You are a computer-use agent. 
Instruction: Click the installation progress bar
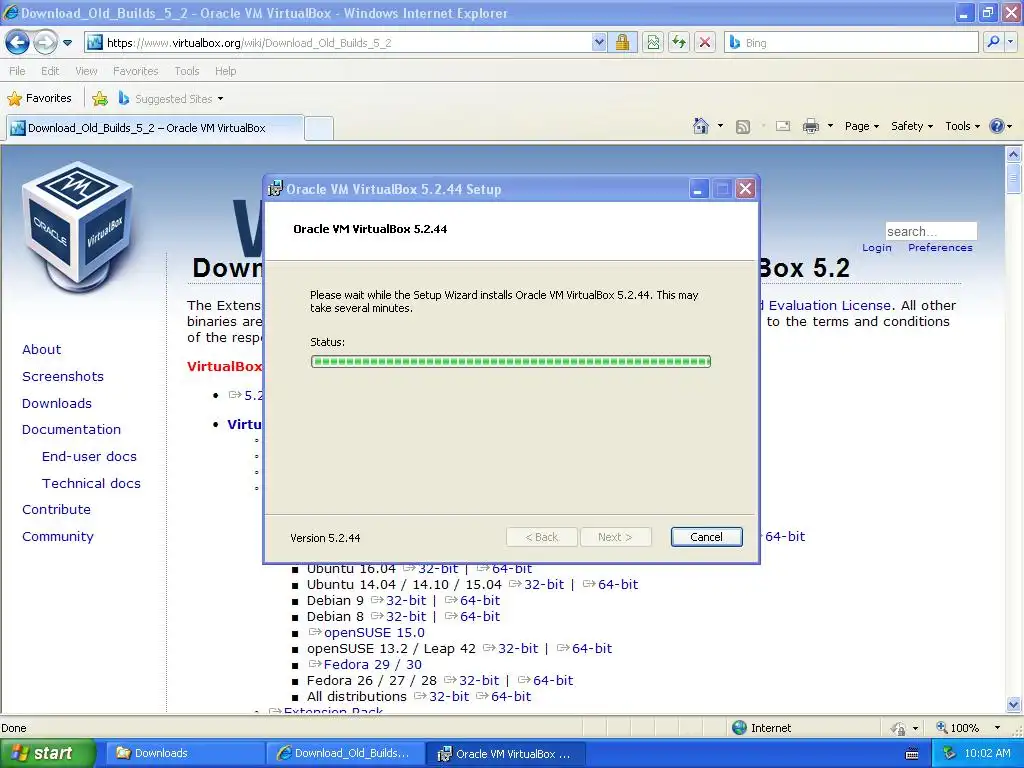pos(511,361)
